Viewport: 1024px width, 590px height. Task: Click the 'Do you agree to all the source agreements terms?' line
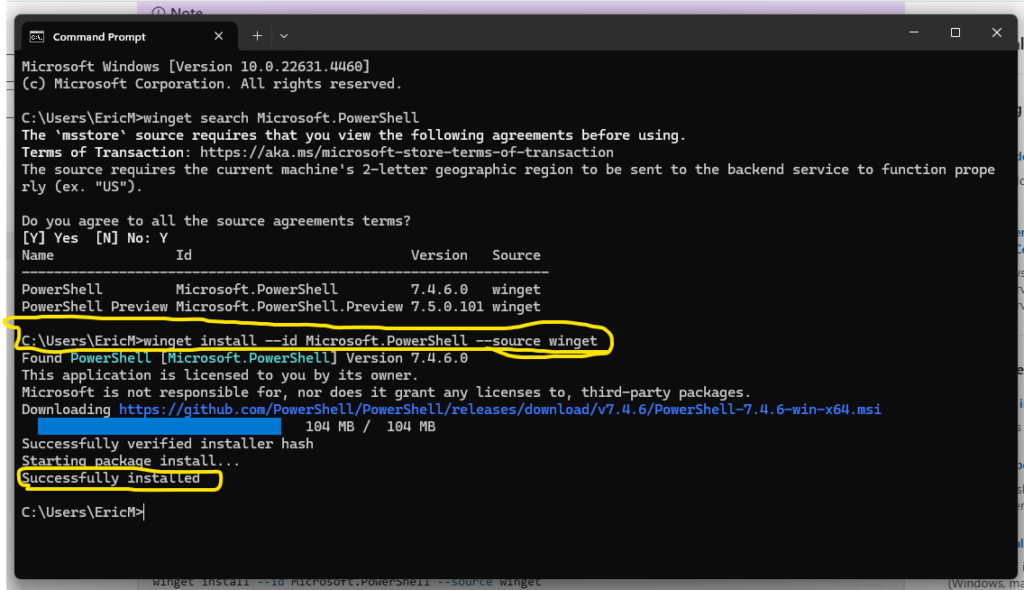(x=216, y=221)
